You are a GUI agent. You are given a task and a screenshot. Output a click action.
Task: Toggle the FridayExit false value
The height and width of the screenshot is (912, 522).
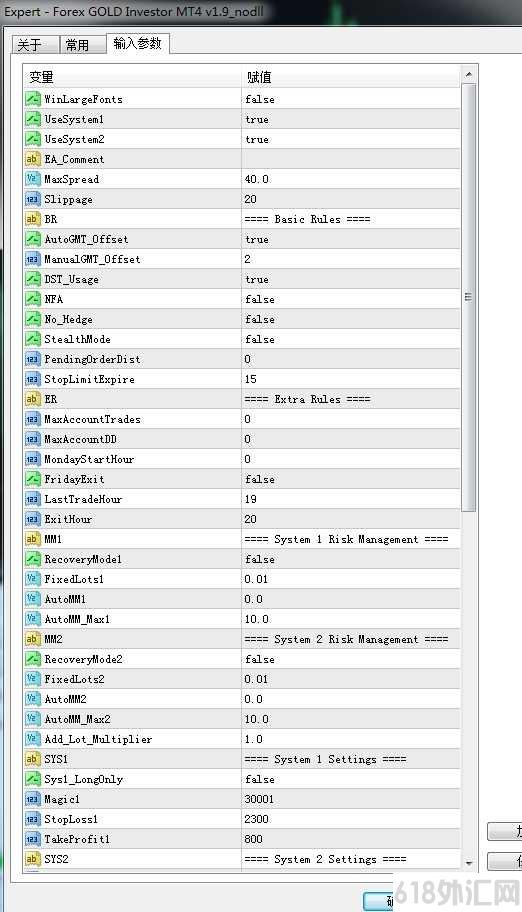point(350,479)
